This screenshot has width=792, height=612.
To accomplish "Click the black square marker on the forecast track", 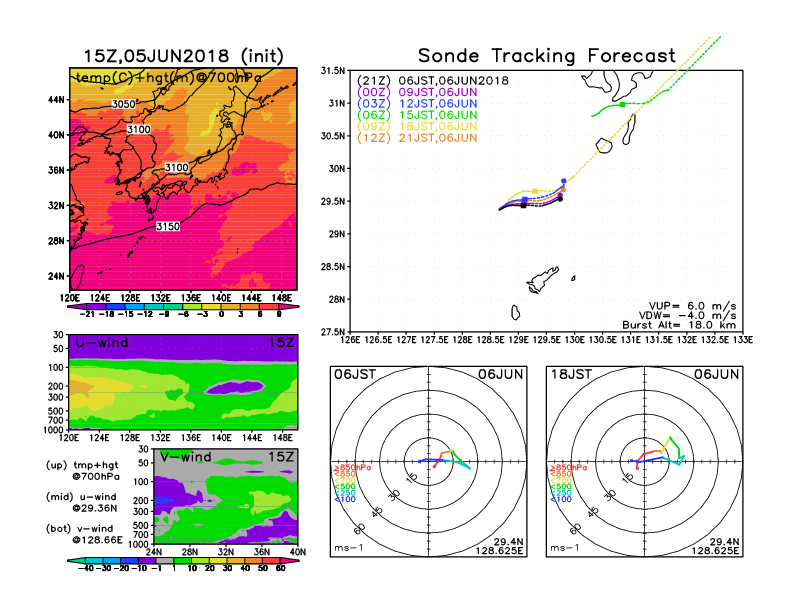I will coord(523,206).
